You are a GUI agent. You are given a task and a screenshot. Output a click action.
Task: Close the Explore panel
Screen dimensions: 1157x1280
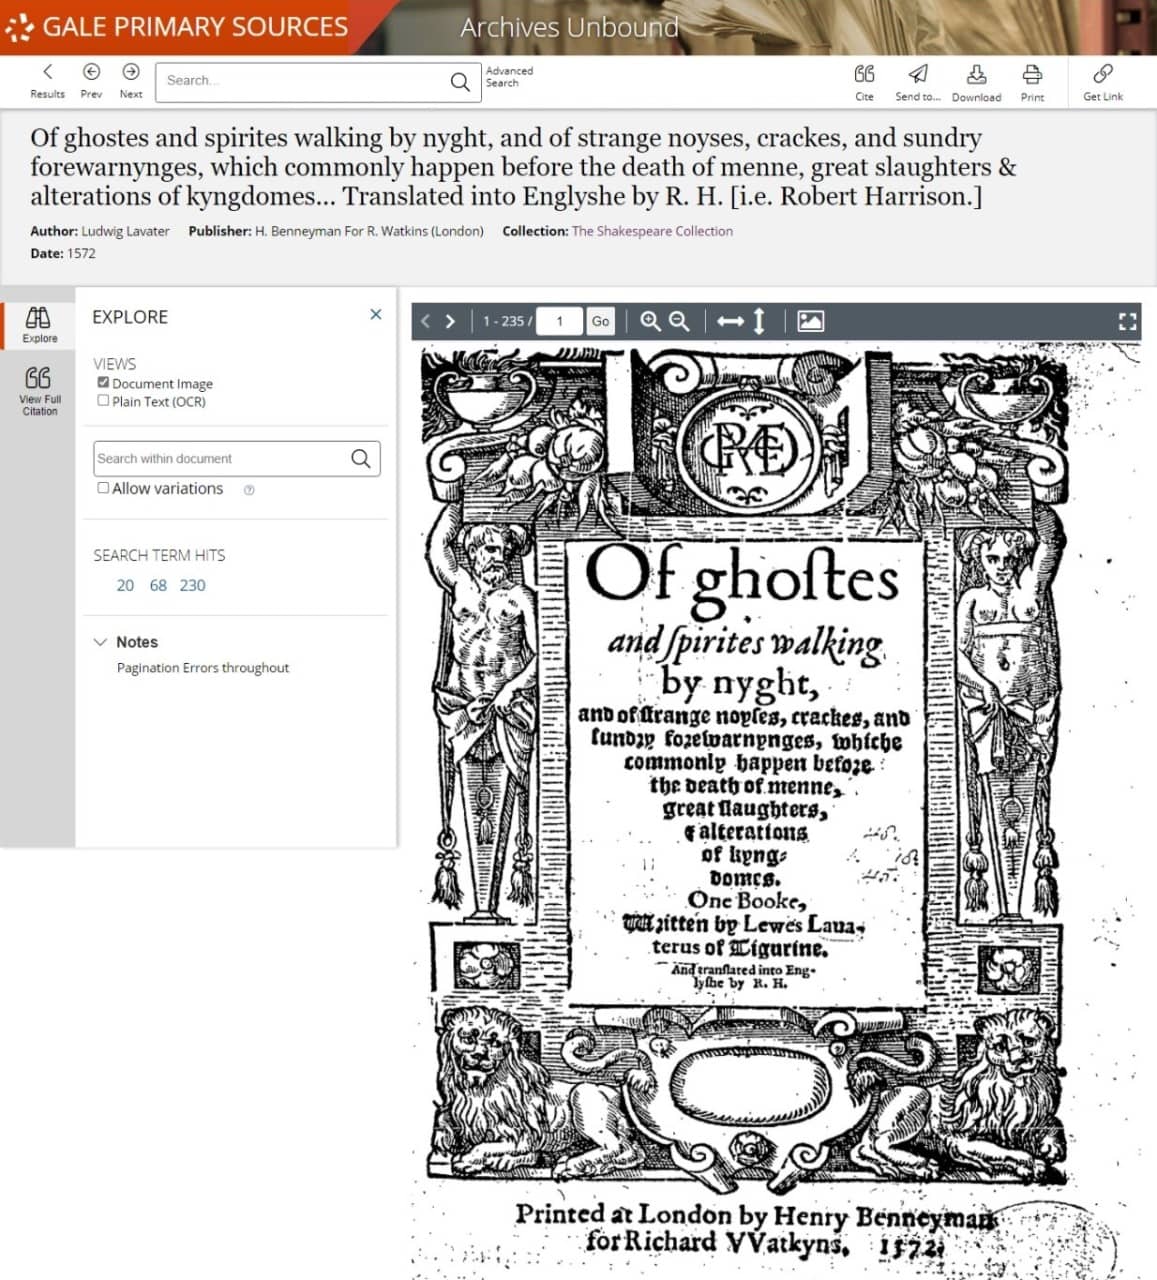[376, 314]
